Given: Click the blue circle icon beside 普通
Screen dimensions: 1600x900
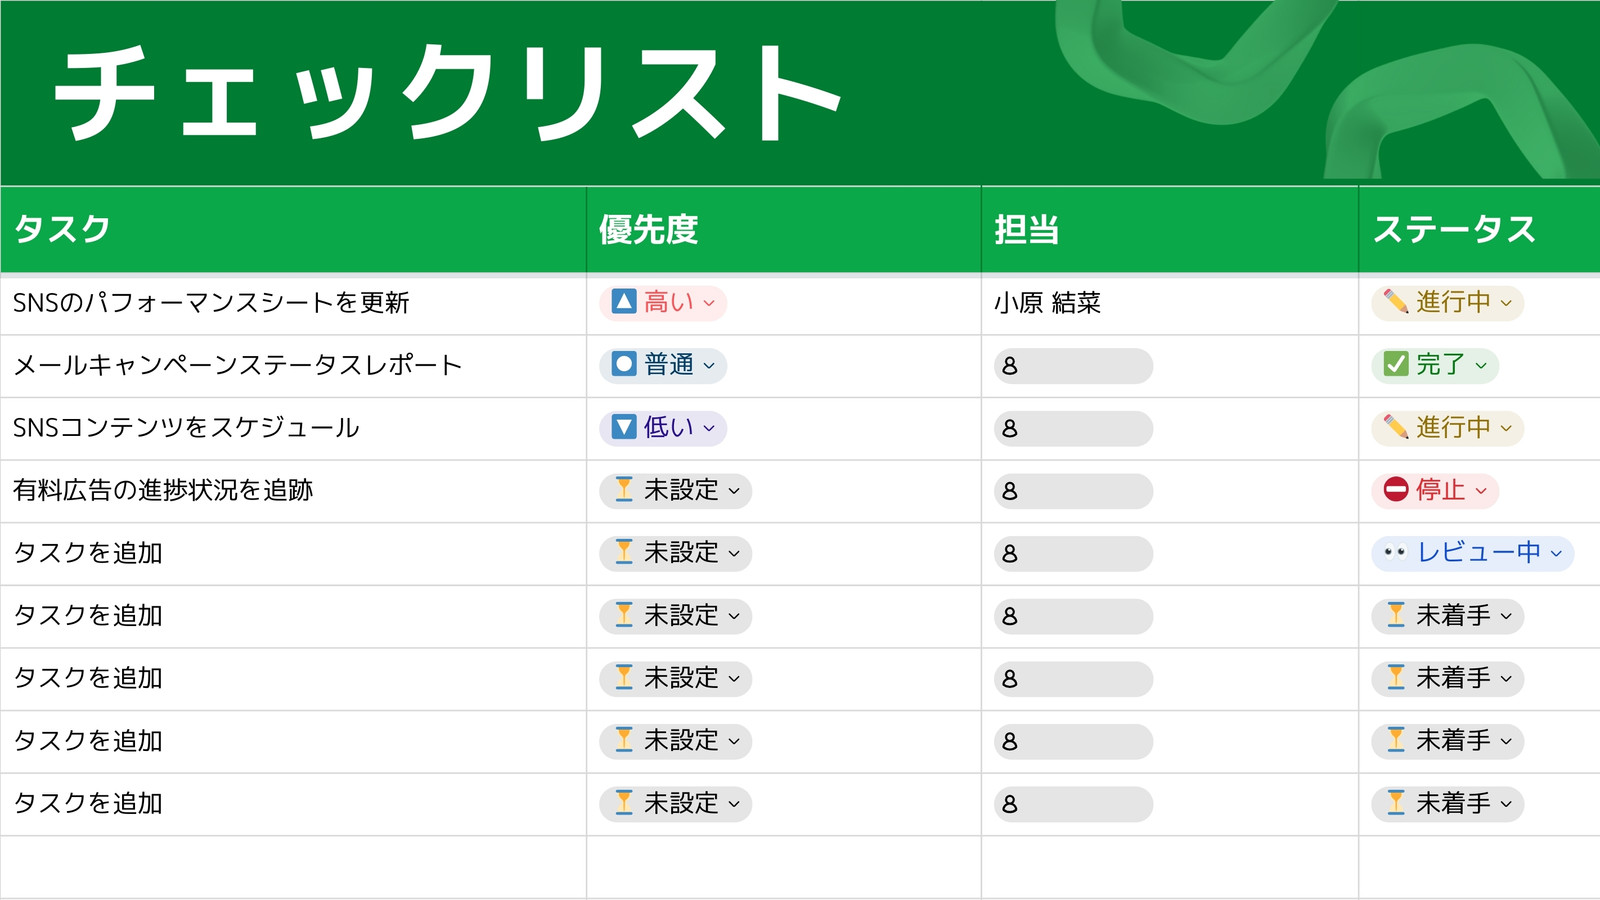Looking at the screenshot, I should pyautogui.click(x=624, y=364).
